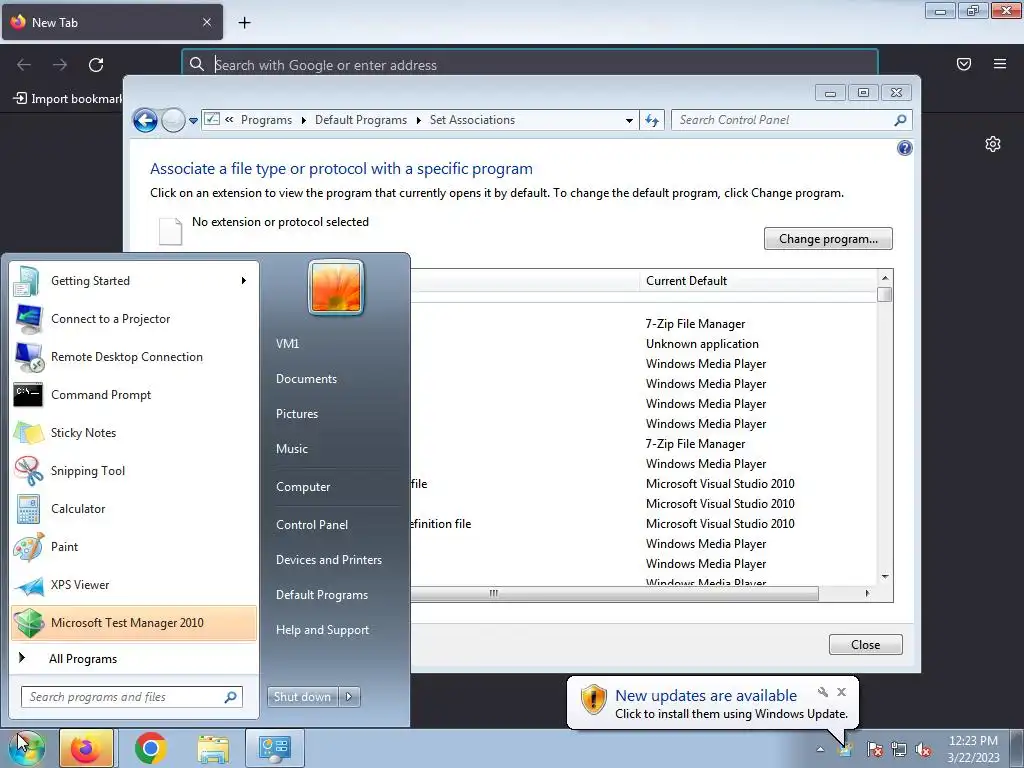Open Firefox from the taskbar

point(86,748)
